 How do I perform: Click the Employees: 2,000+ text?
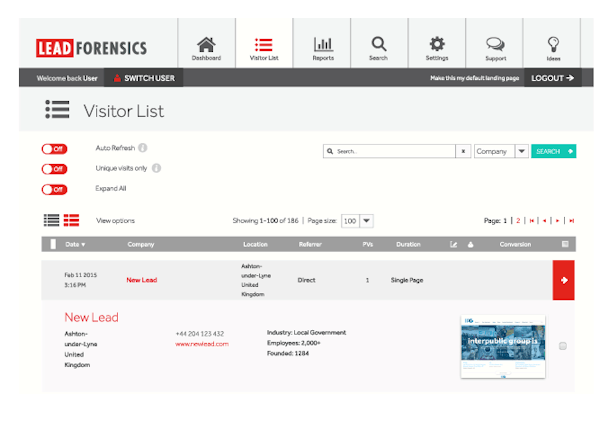click(293, 343)
